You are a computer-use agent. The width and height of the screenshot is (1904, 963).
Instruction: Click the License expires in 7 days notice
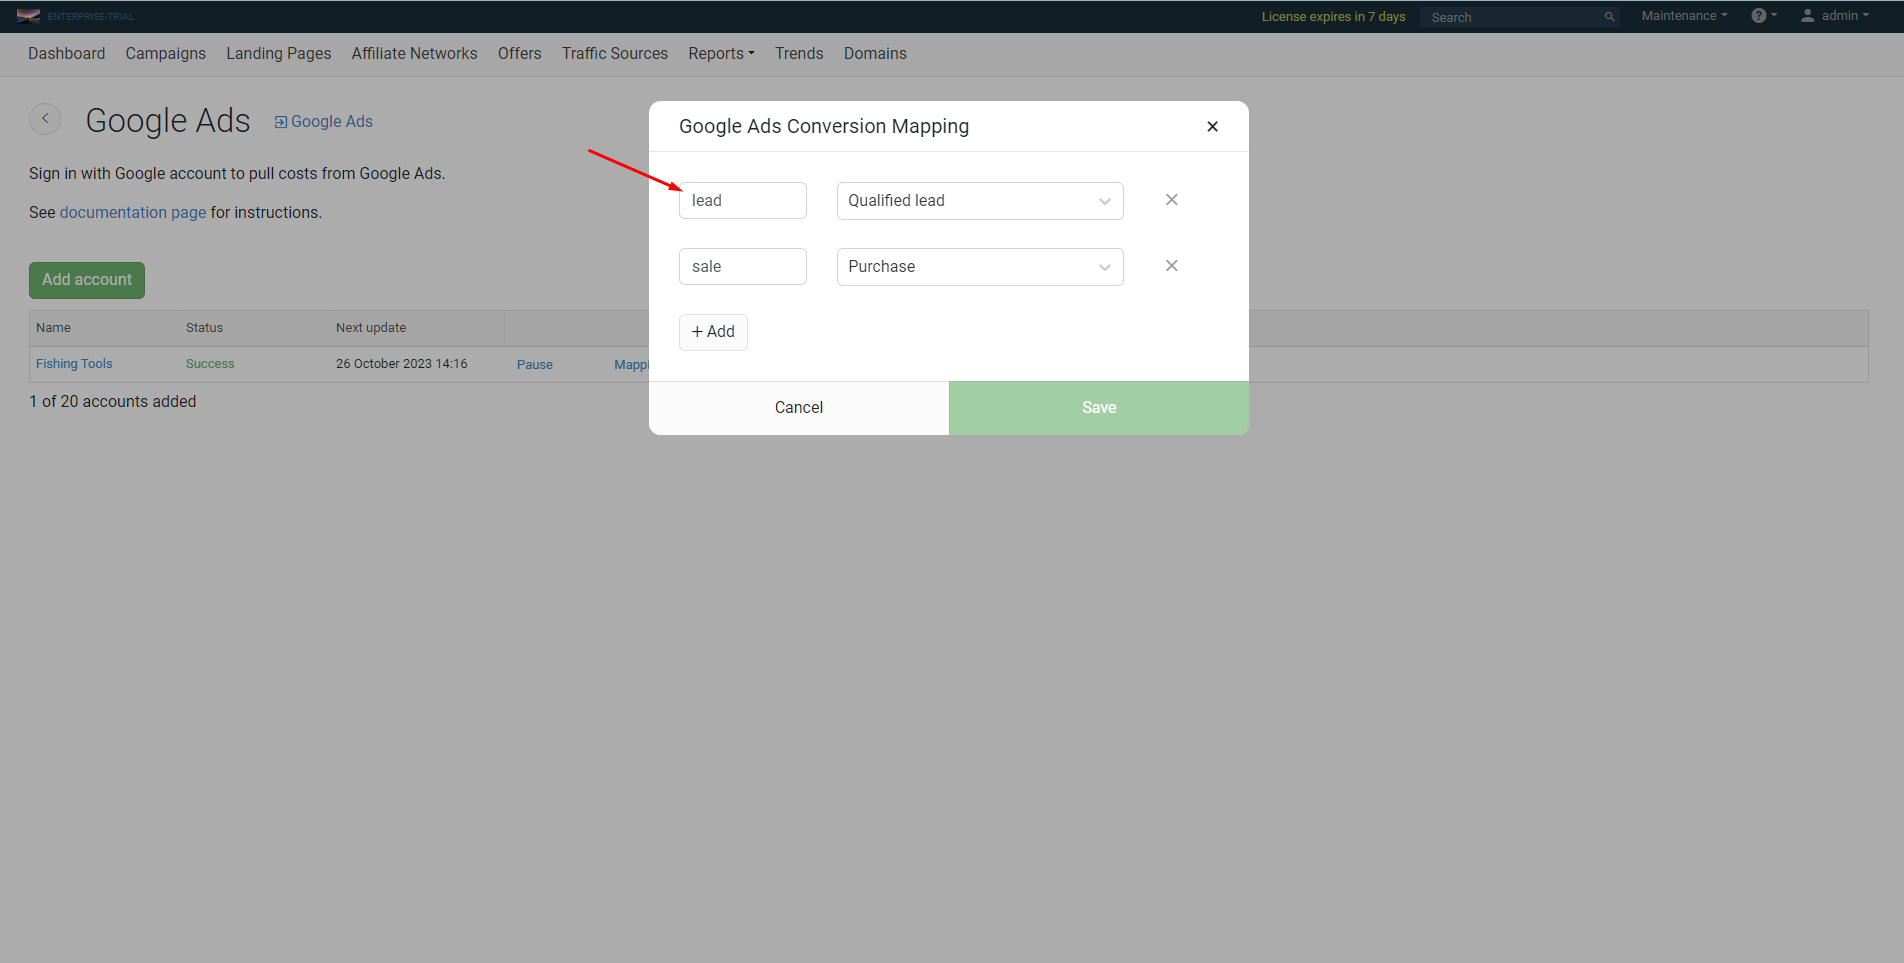click(x=1333, y=17)
